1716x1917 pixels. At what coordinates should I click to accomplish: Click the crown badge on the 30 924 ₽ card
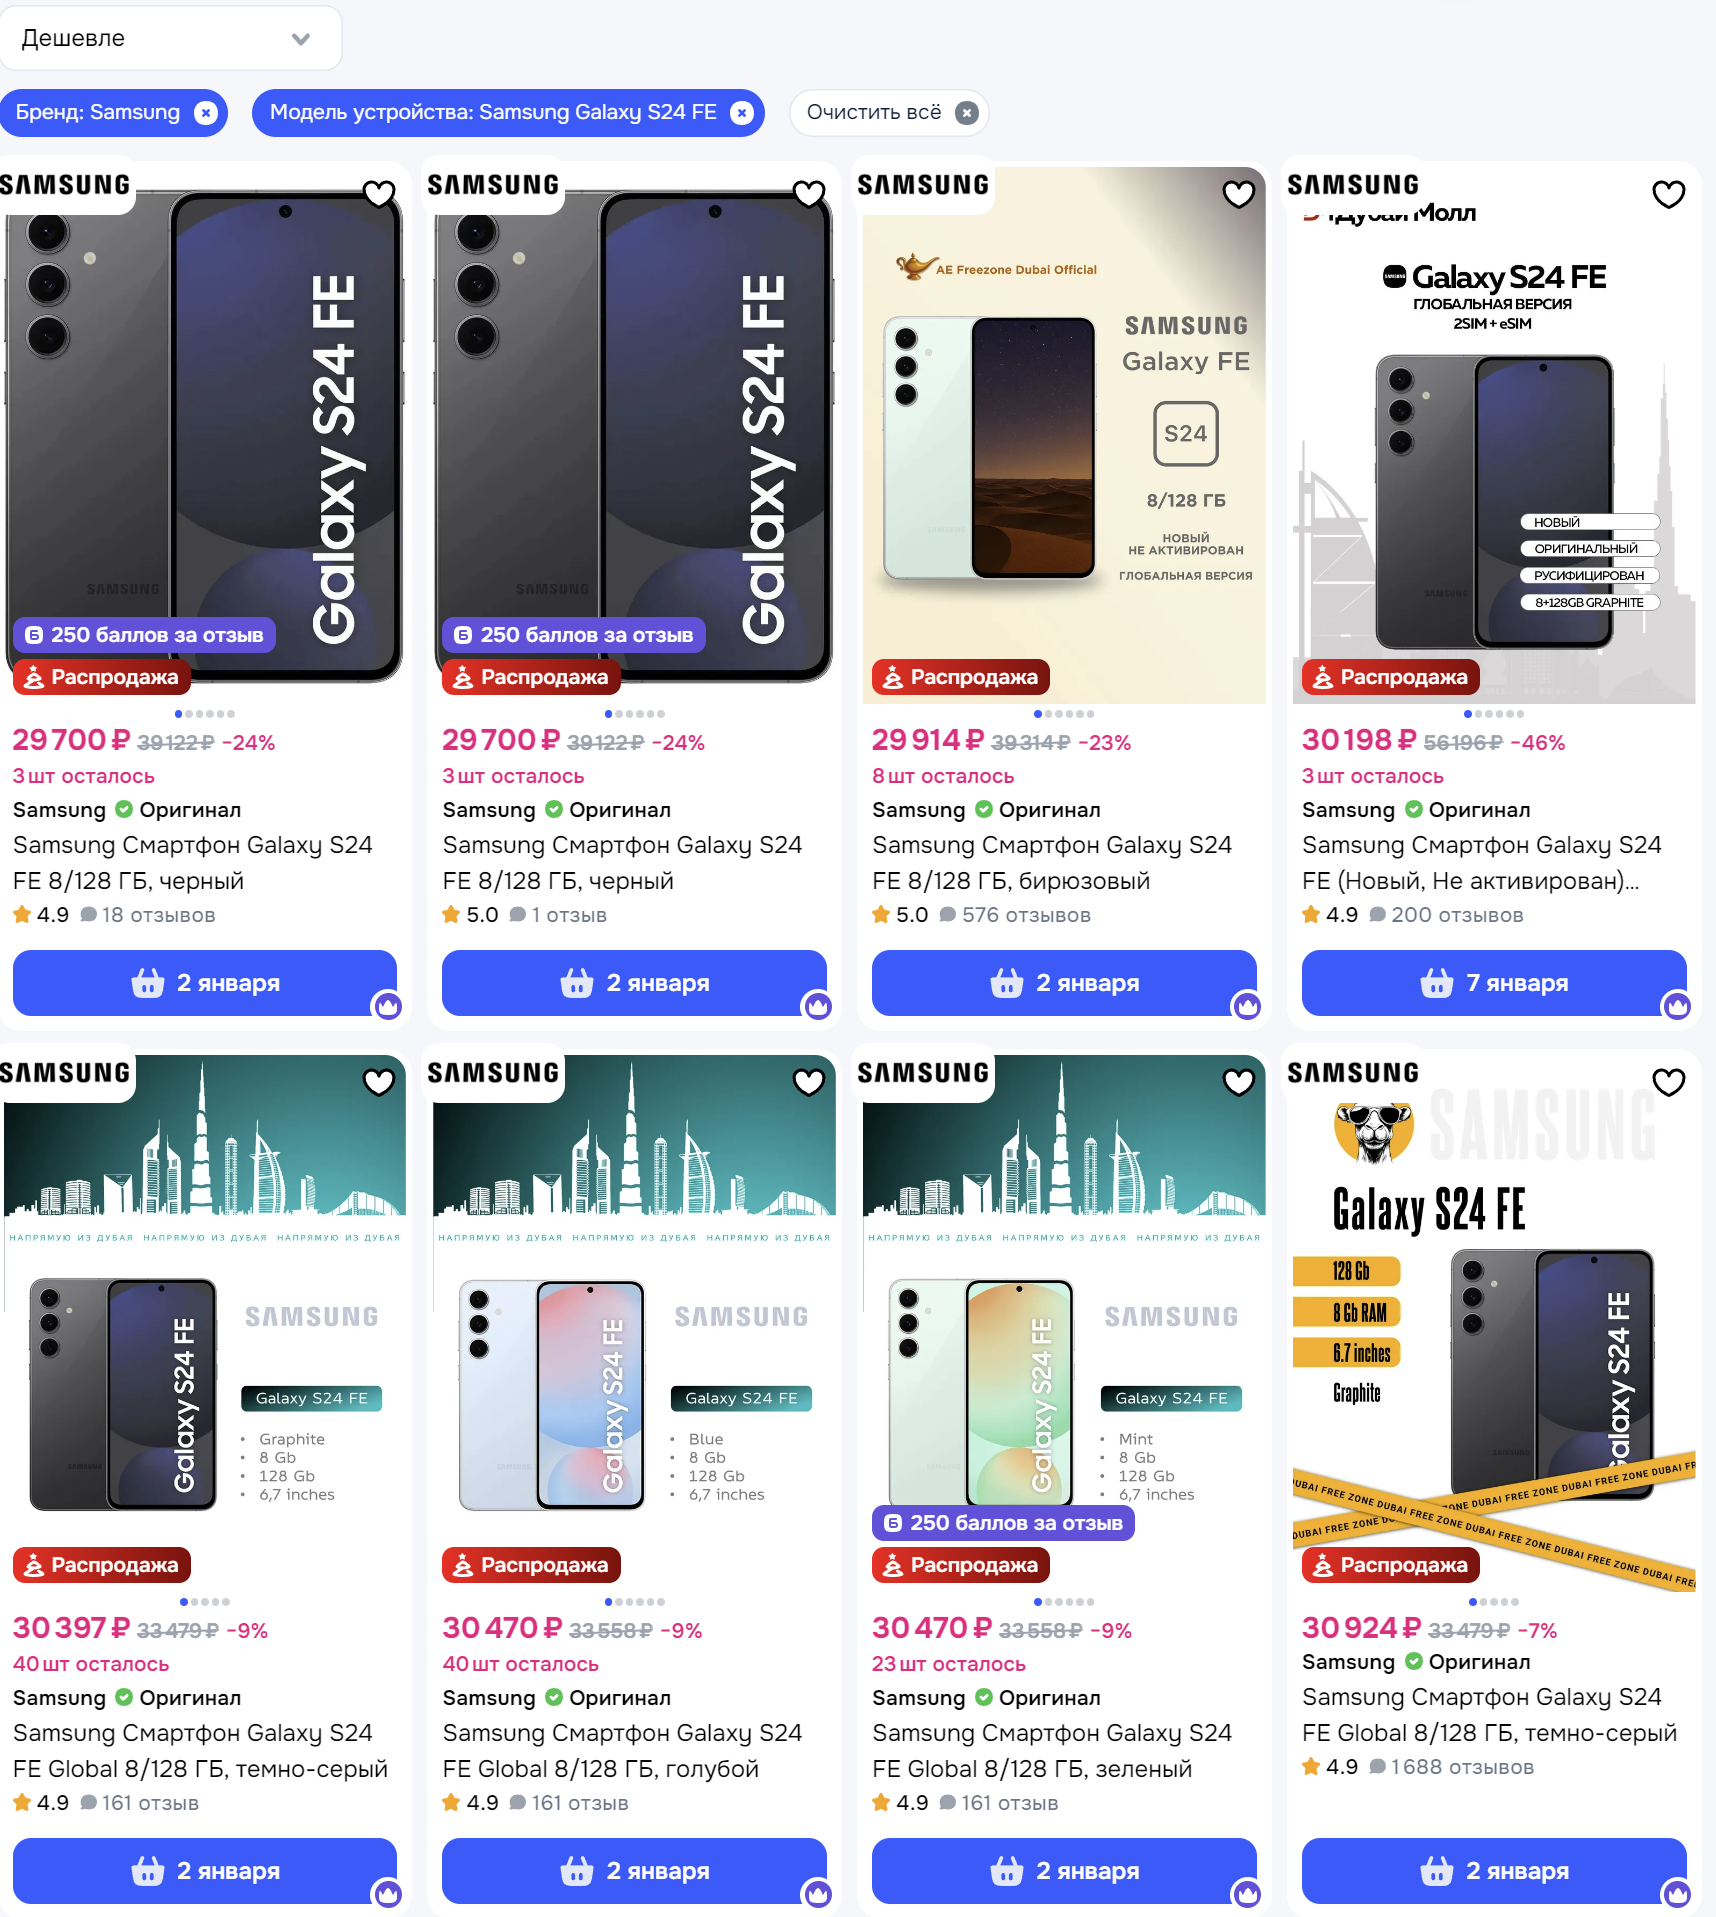(x=1677, y=1894)
